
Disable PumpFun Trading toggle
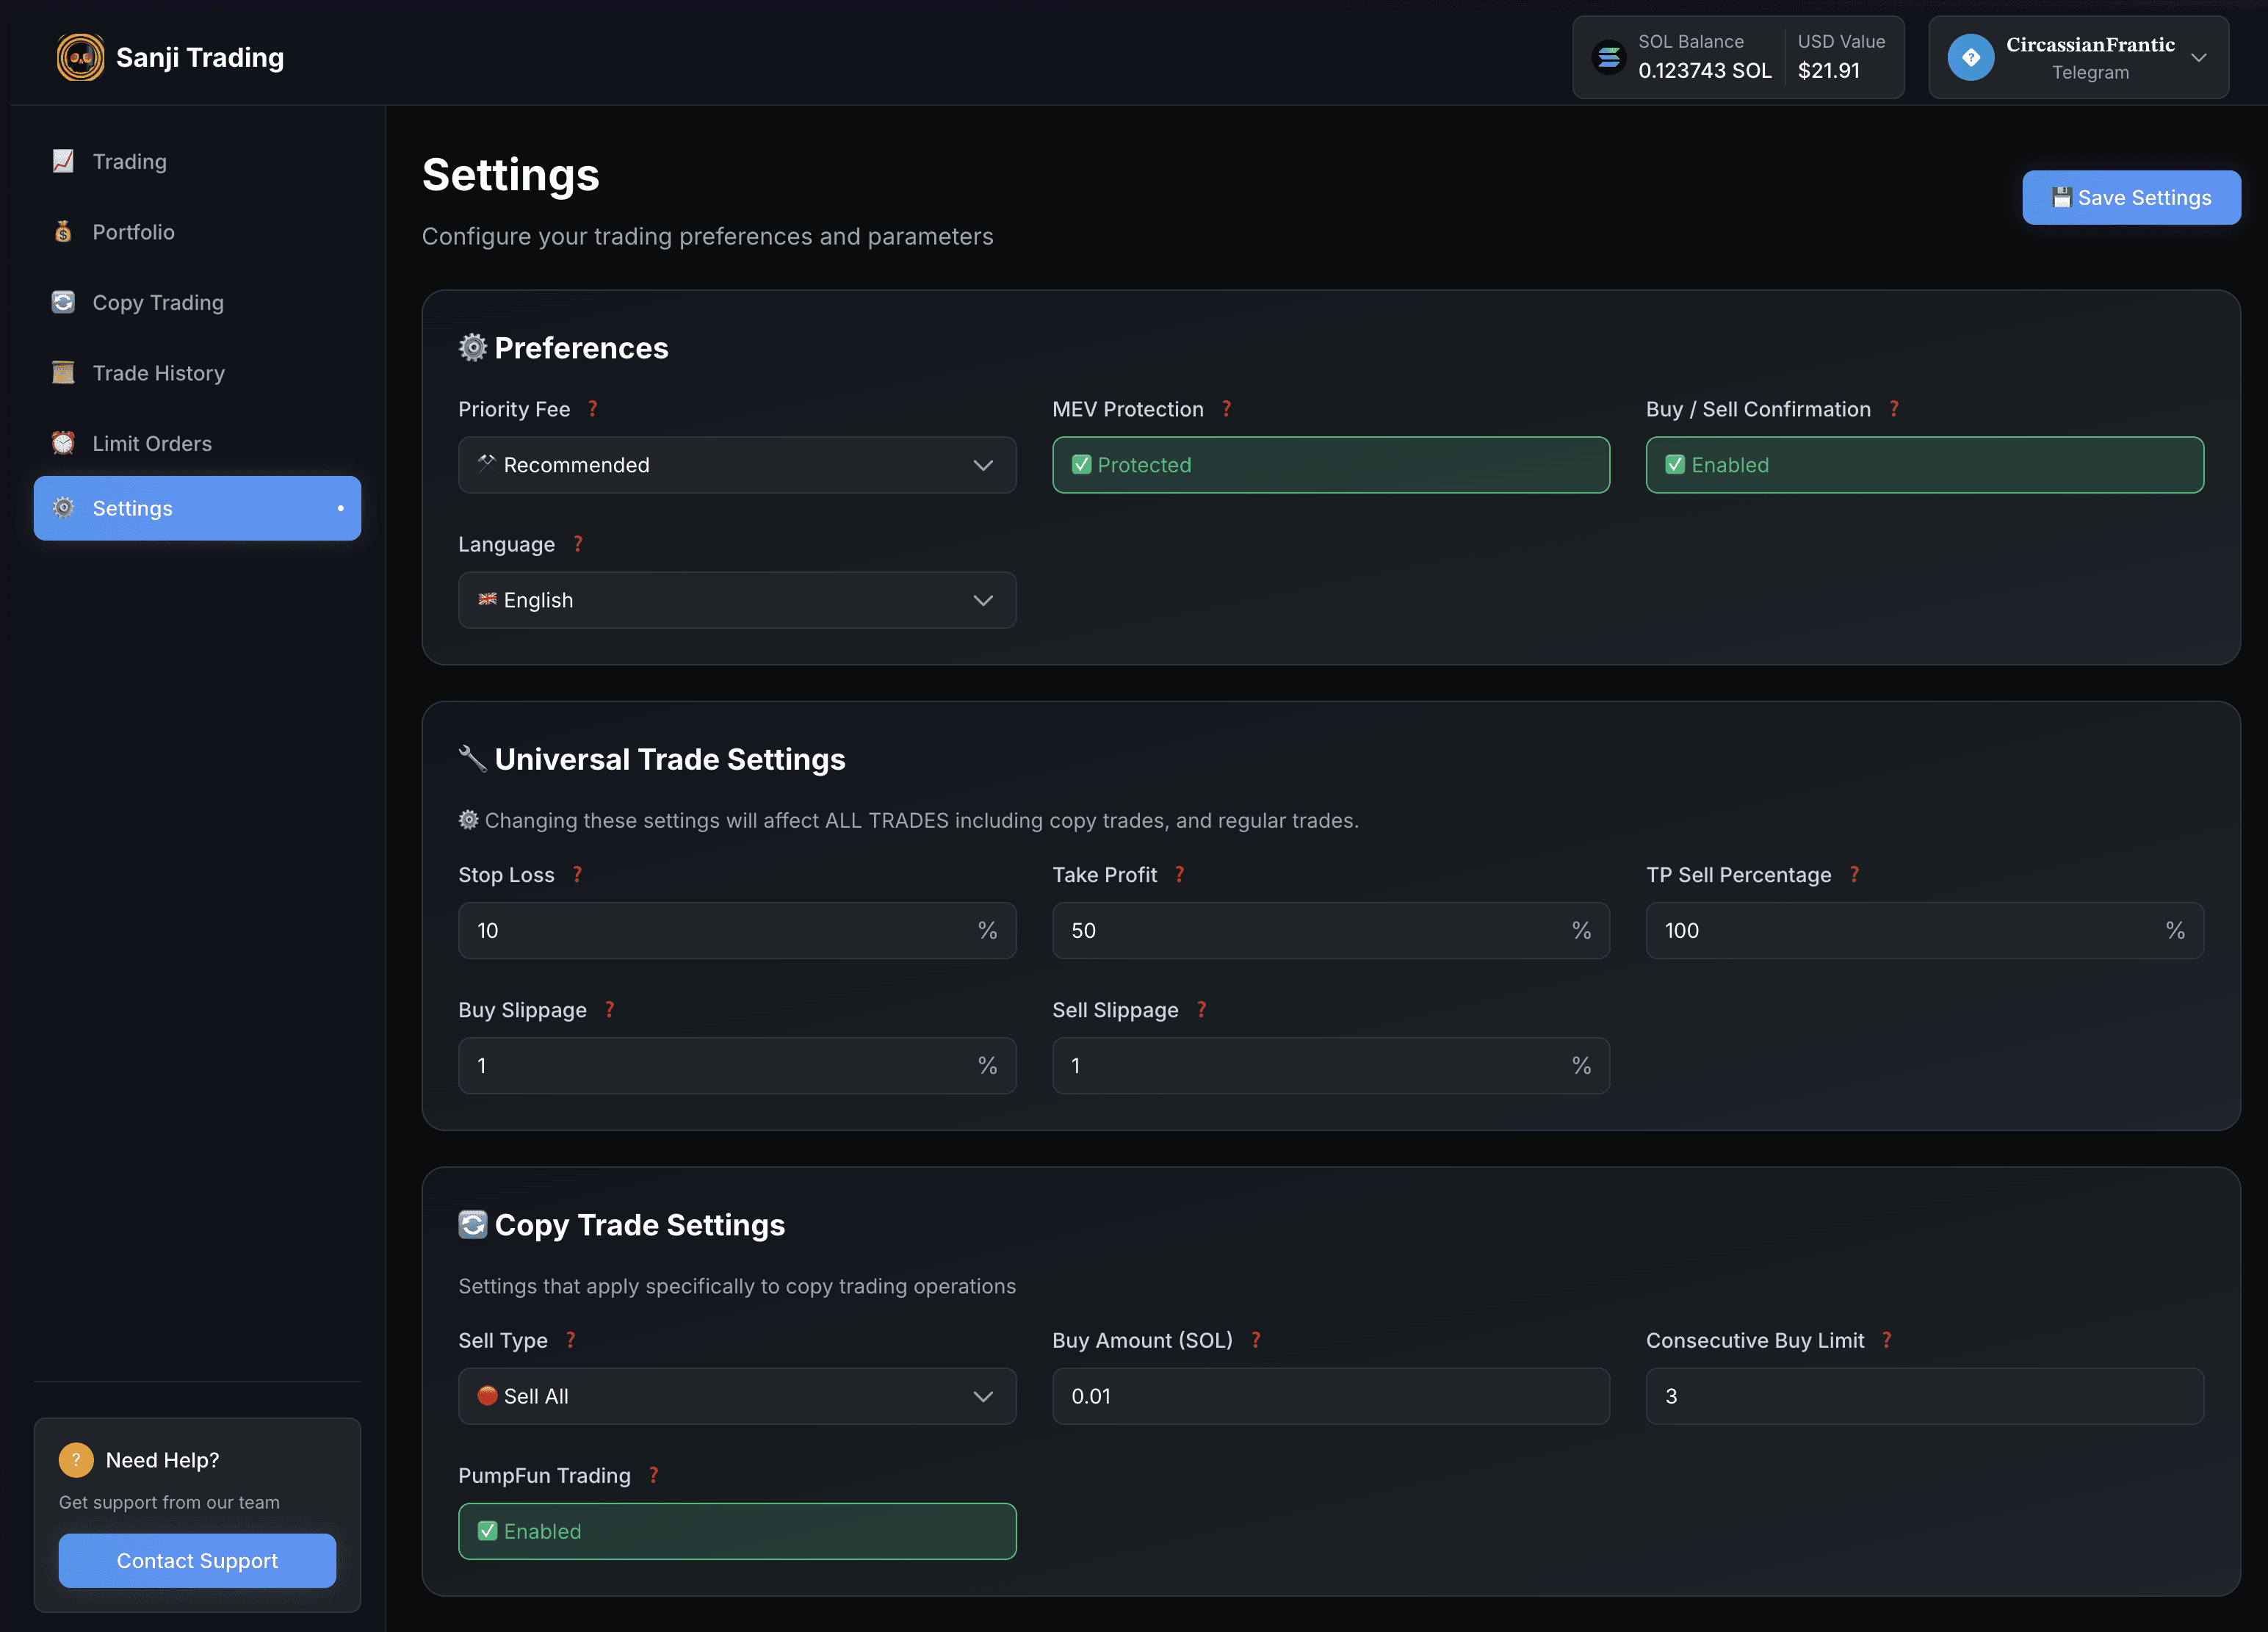(x=737, y=1531)
